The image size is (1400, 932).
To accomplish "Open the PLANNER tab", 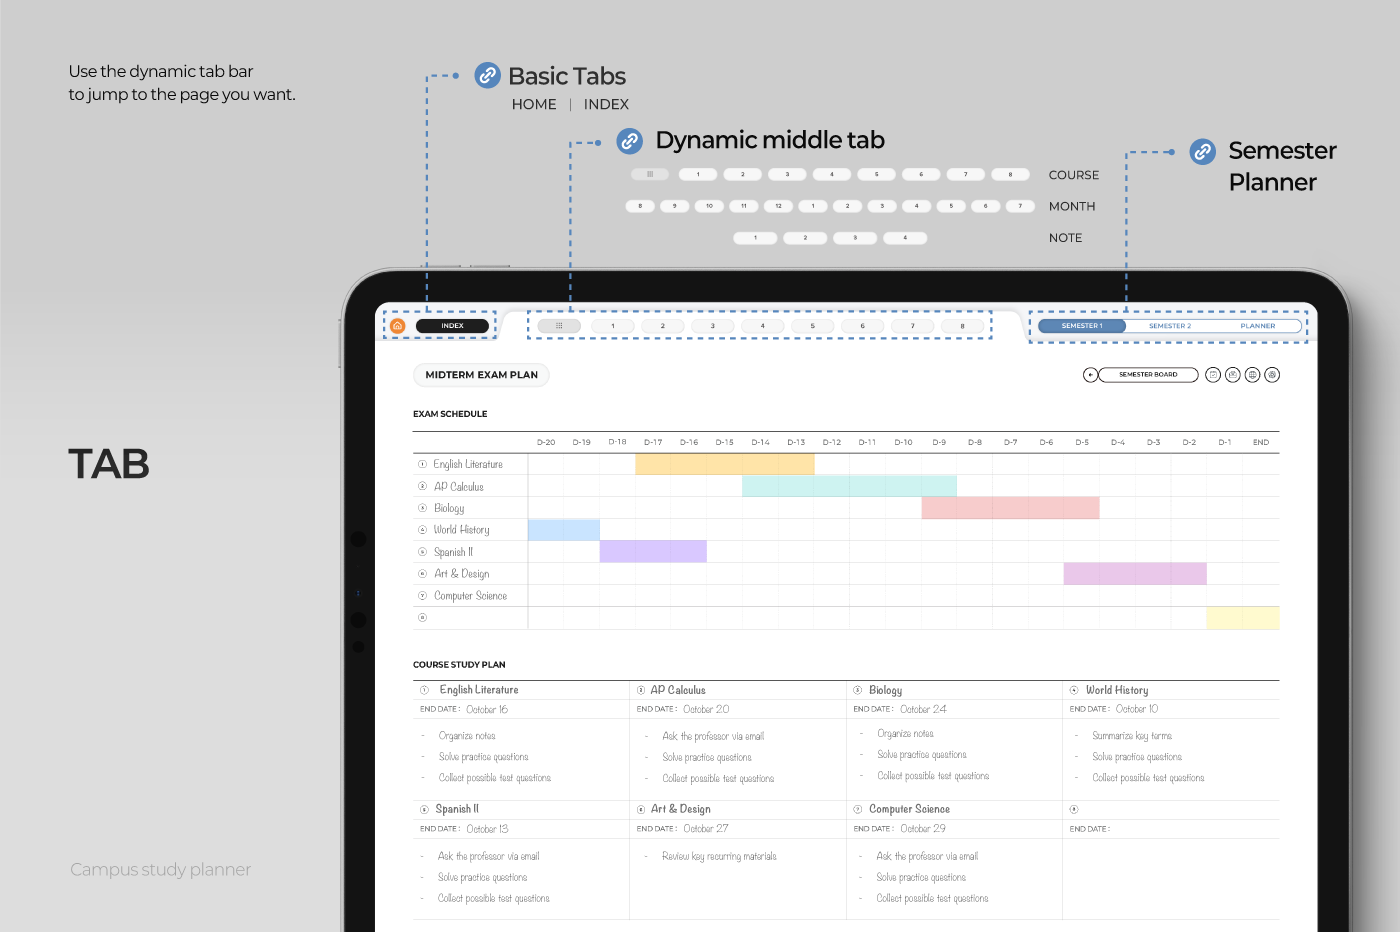I will [1257, 326].
